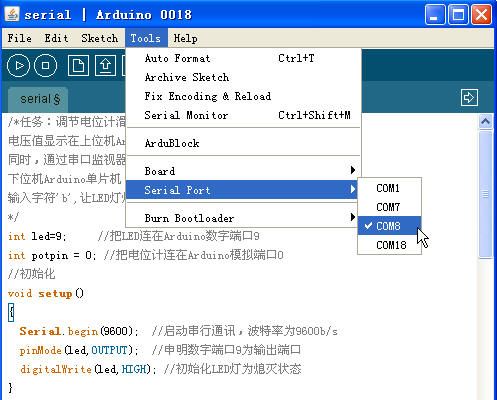Open ArduBlock from Tools menu
This screenshot has width=497, height=400.
(243, 143)
